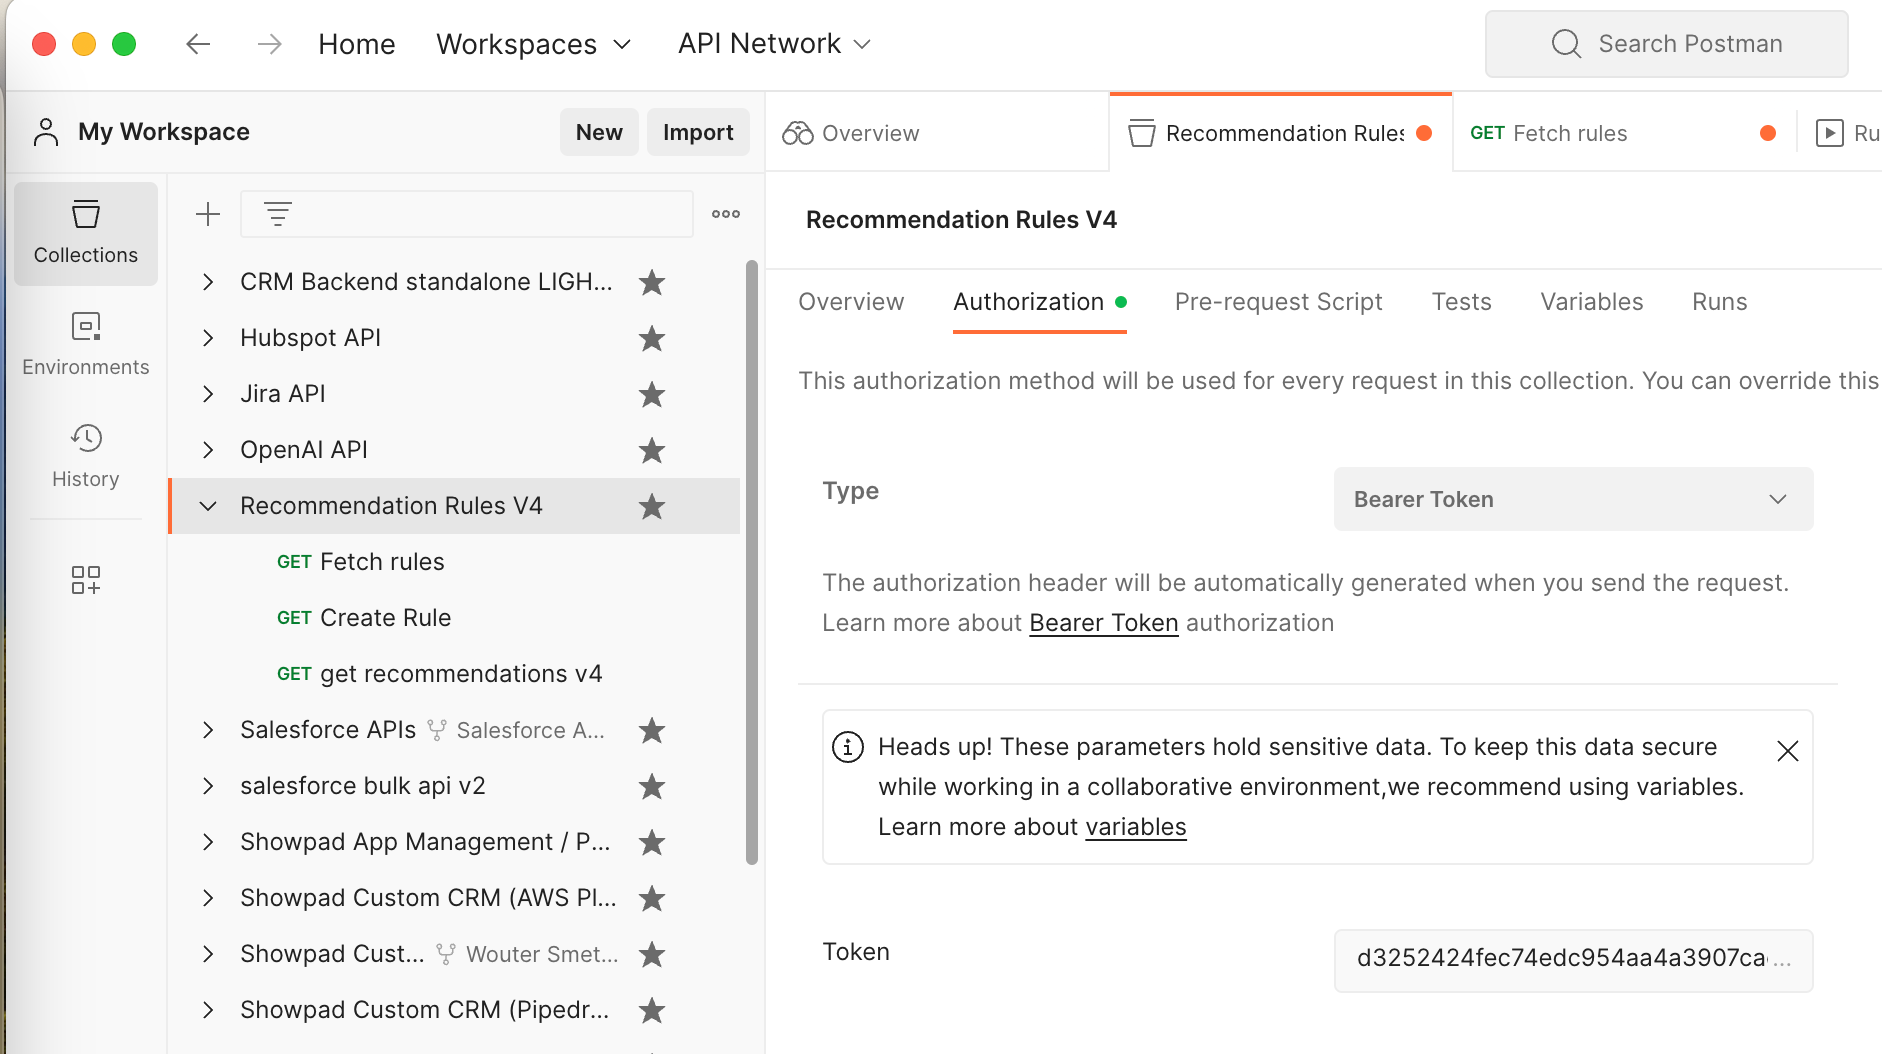Click the Import button
The image size is (1882, 1054).
(x=698, y=132)
